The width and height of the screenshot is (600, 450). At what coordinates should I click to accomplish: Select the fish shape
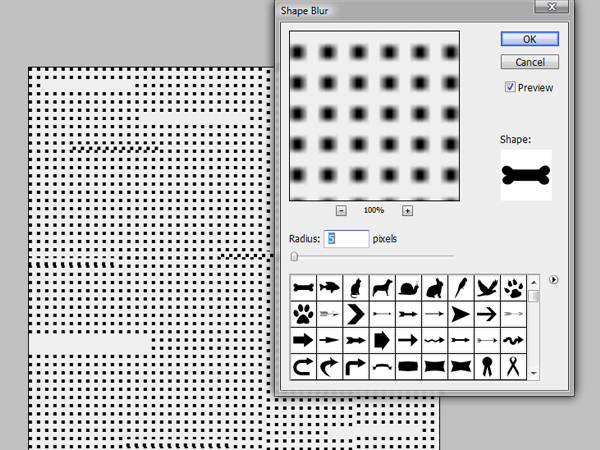coord(329,287)
